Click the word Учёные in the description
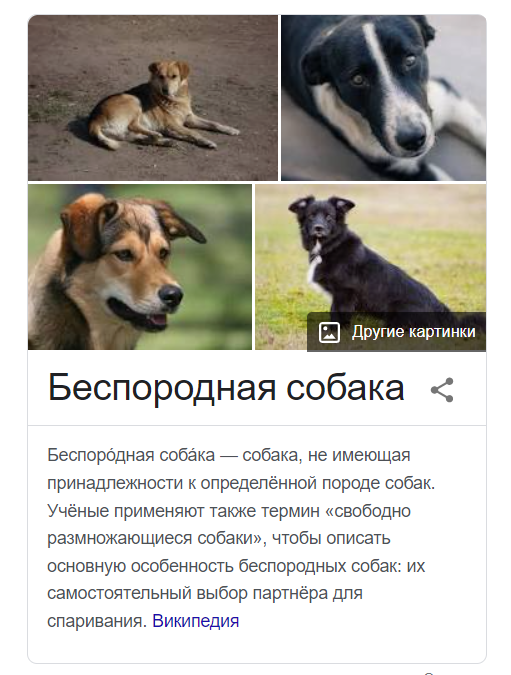The image size is (511, 675). [x=78, y=511]
